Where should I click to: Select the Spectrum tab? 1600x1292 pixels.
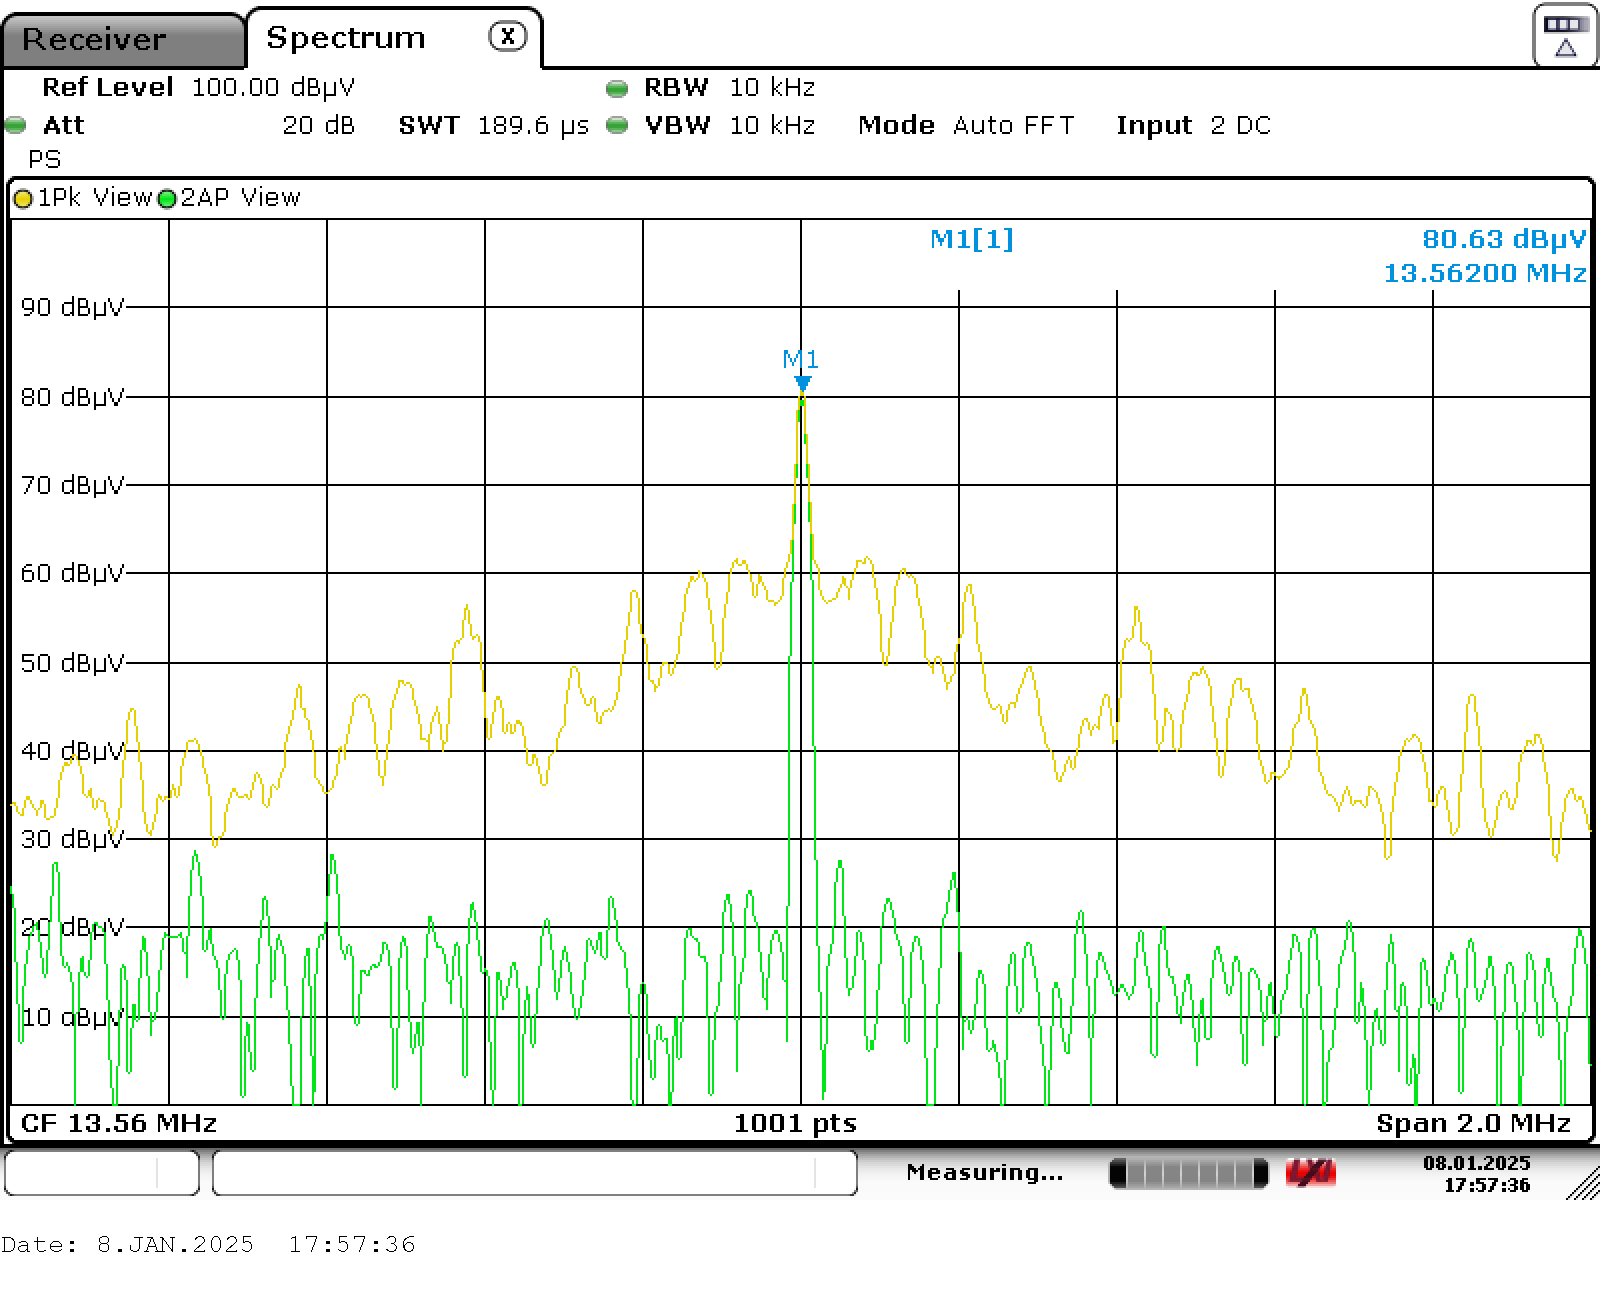click(346, 38)
